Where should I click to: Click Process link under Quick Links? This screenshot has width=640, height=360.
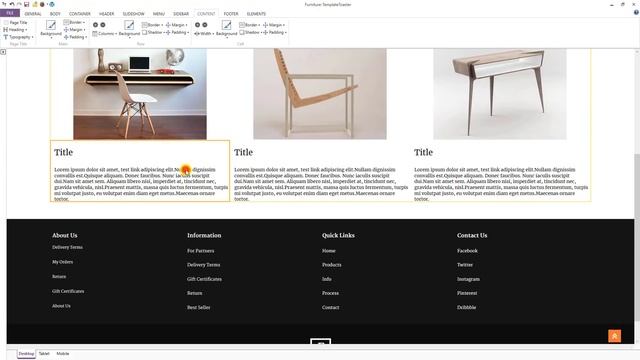pyautogui.click(x=330, y=293)
